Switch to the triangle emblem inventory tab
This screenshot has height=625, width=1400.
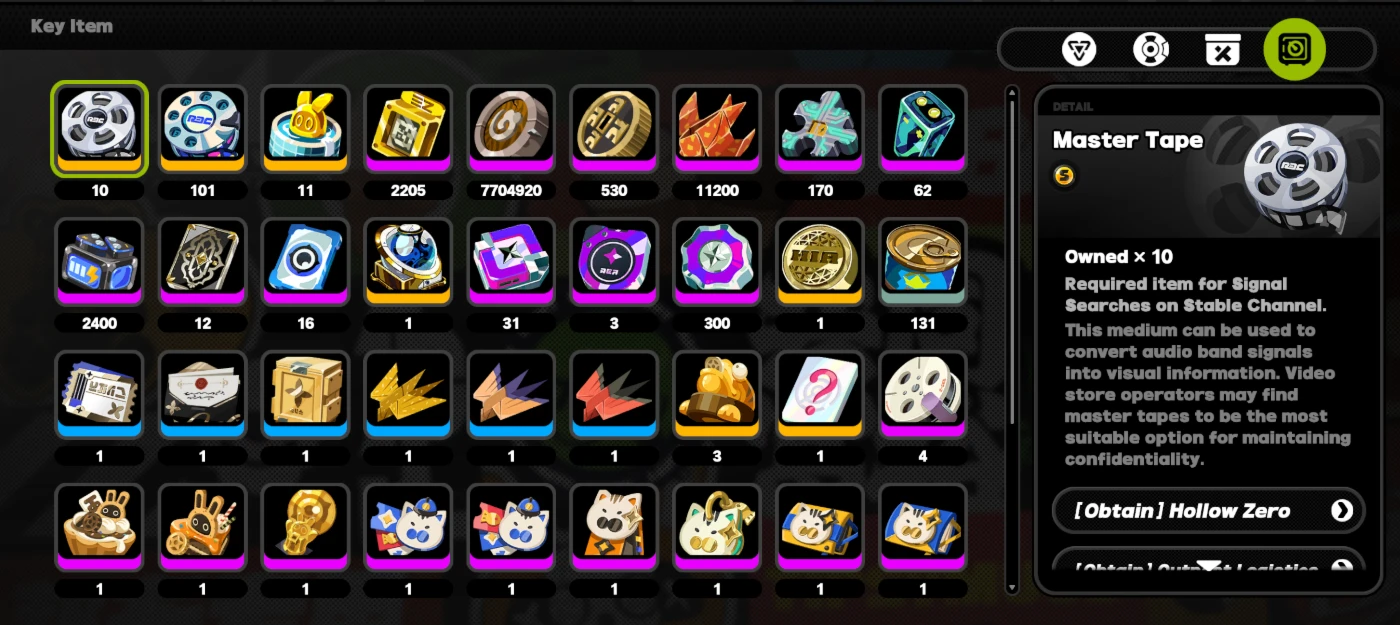[x=1079, y=49]
